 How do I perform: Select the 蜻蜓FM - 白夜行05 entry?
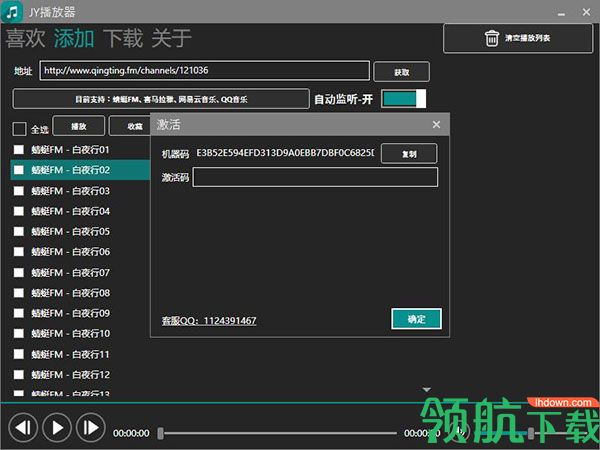[x=70, y=231]
